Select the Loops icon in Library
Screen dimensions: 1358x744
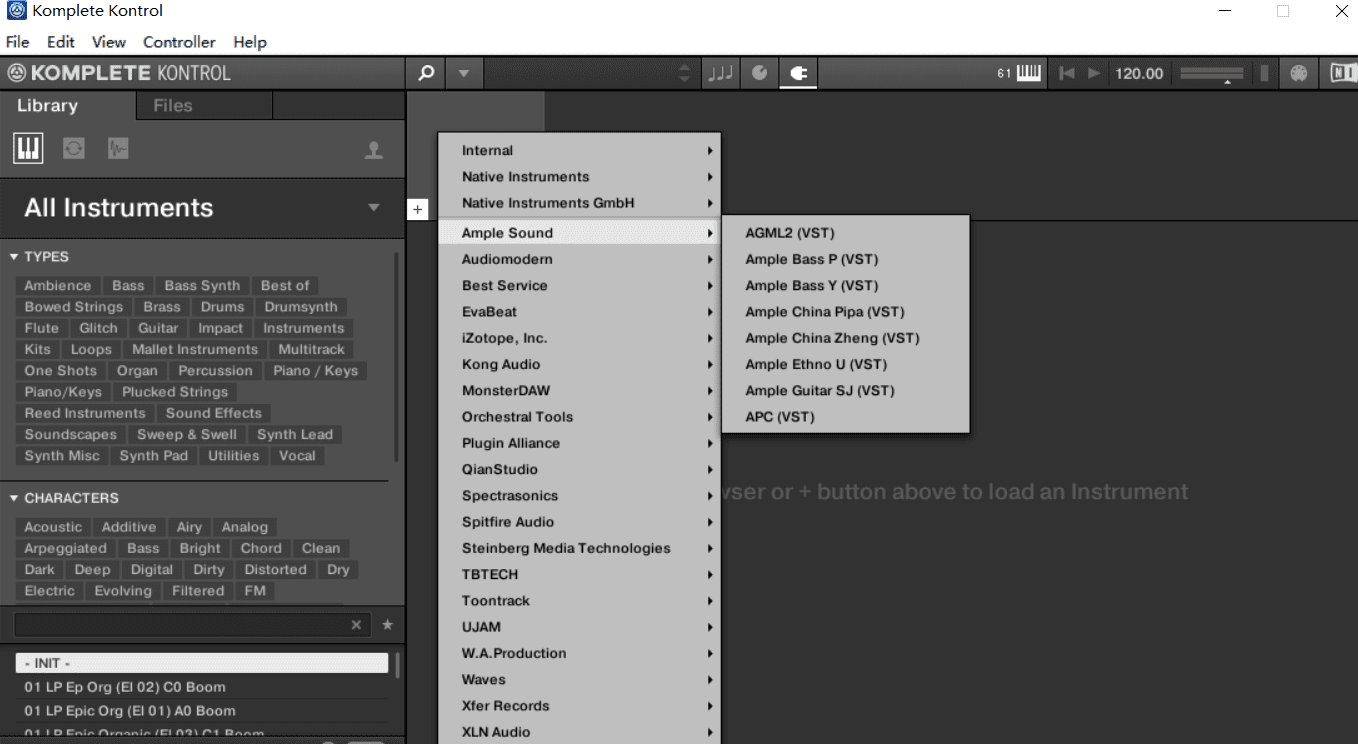tap(73, 149)
